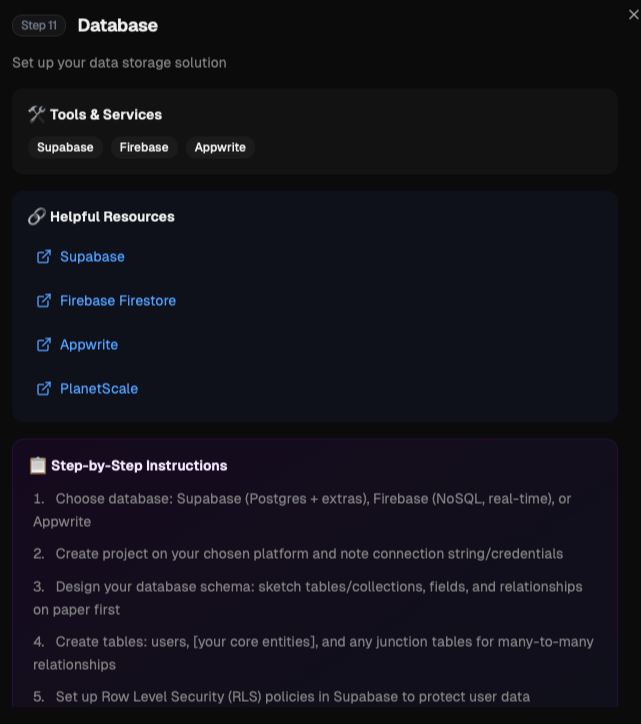Screen dimensions: 641x724
Task: Open the Supabase resource link text
Action: click(x=92, y=257)
